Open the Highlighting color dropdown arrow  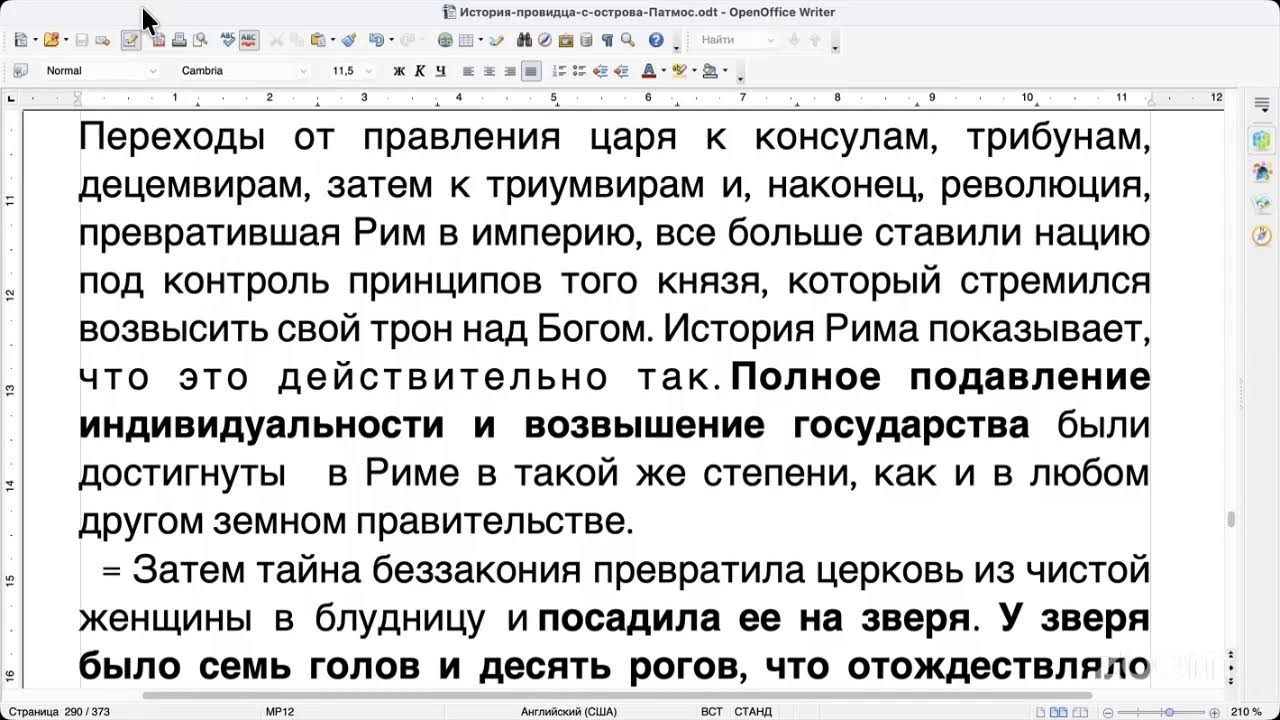[693, 71]
